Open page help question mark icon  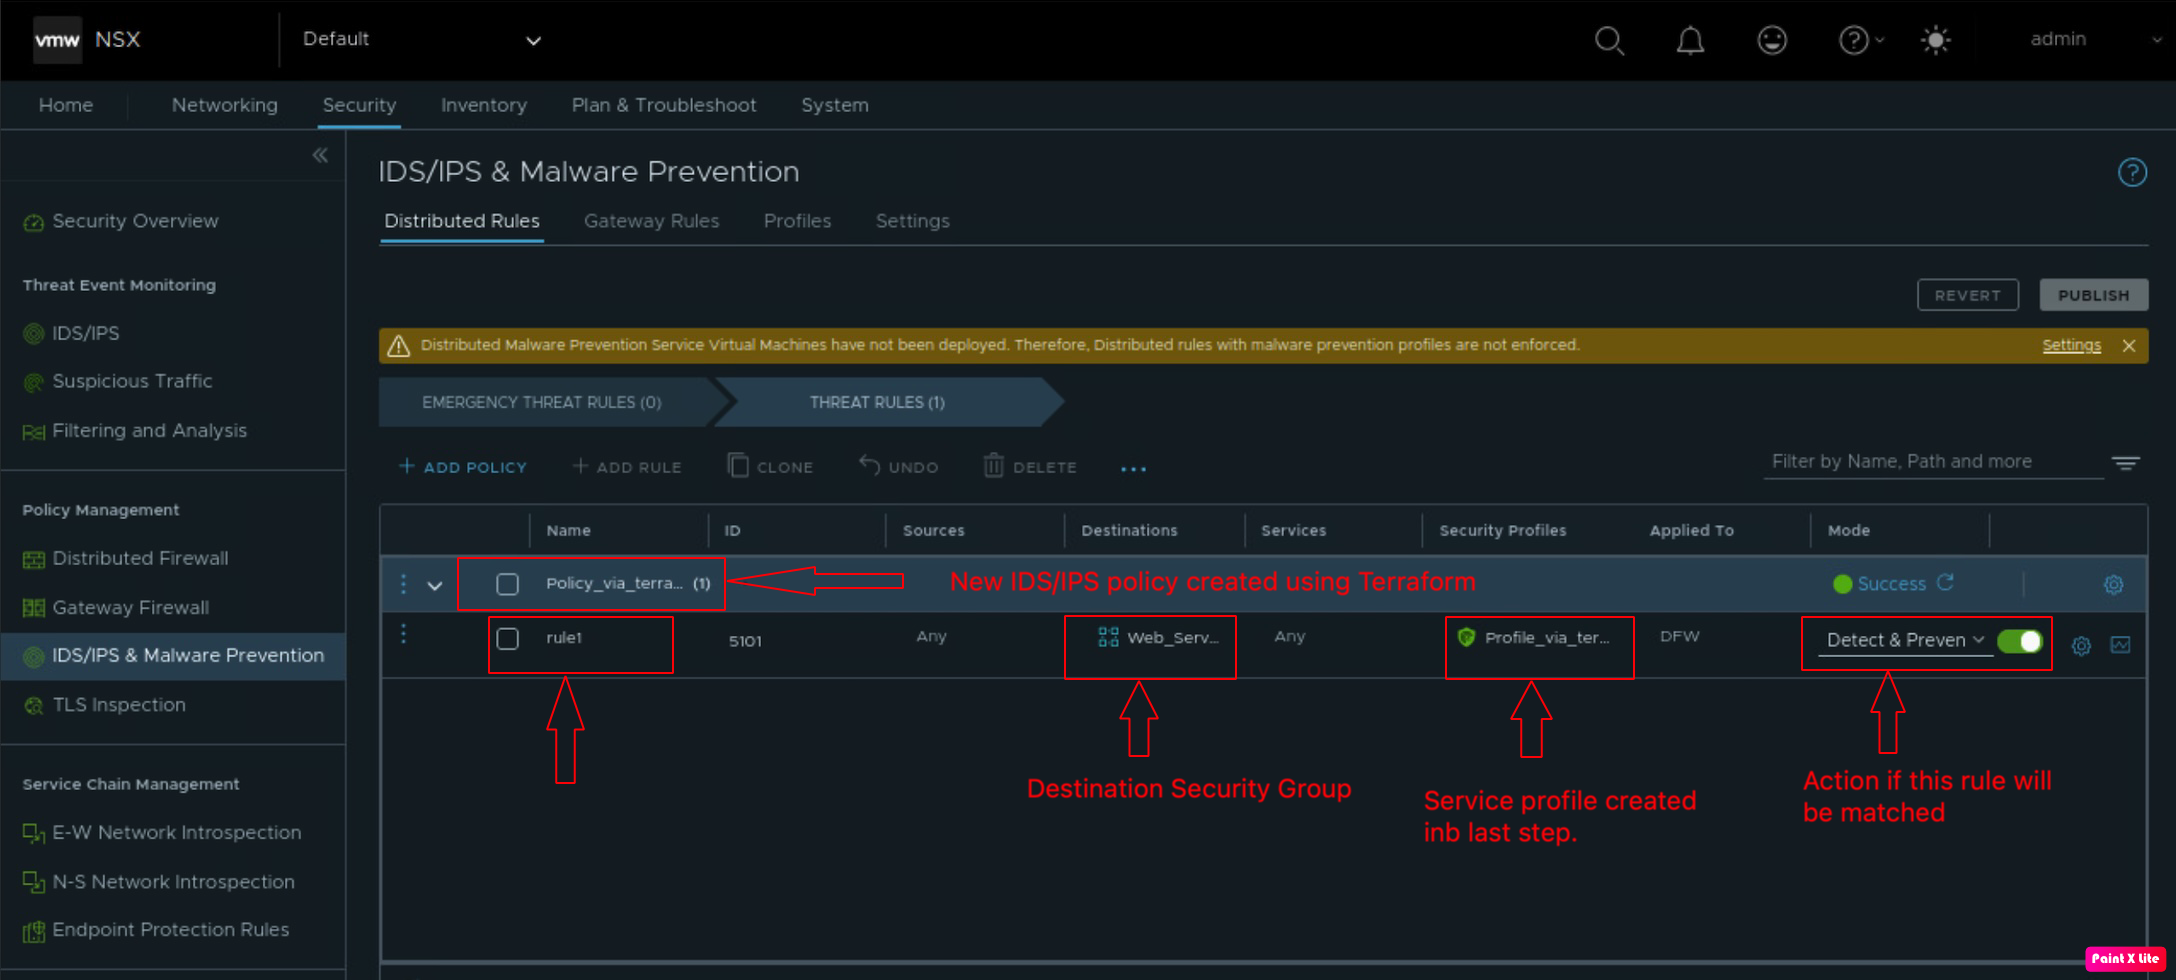pyautogui.click(x=2132, y=172)
